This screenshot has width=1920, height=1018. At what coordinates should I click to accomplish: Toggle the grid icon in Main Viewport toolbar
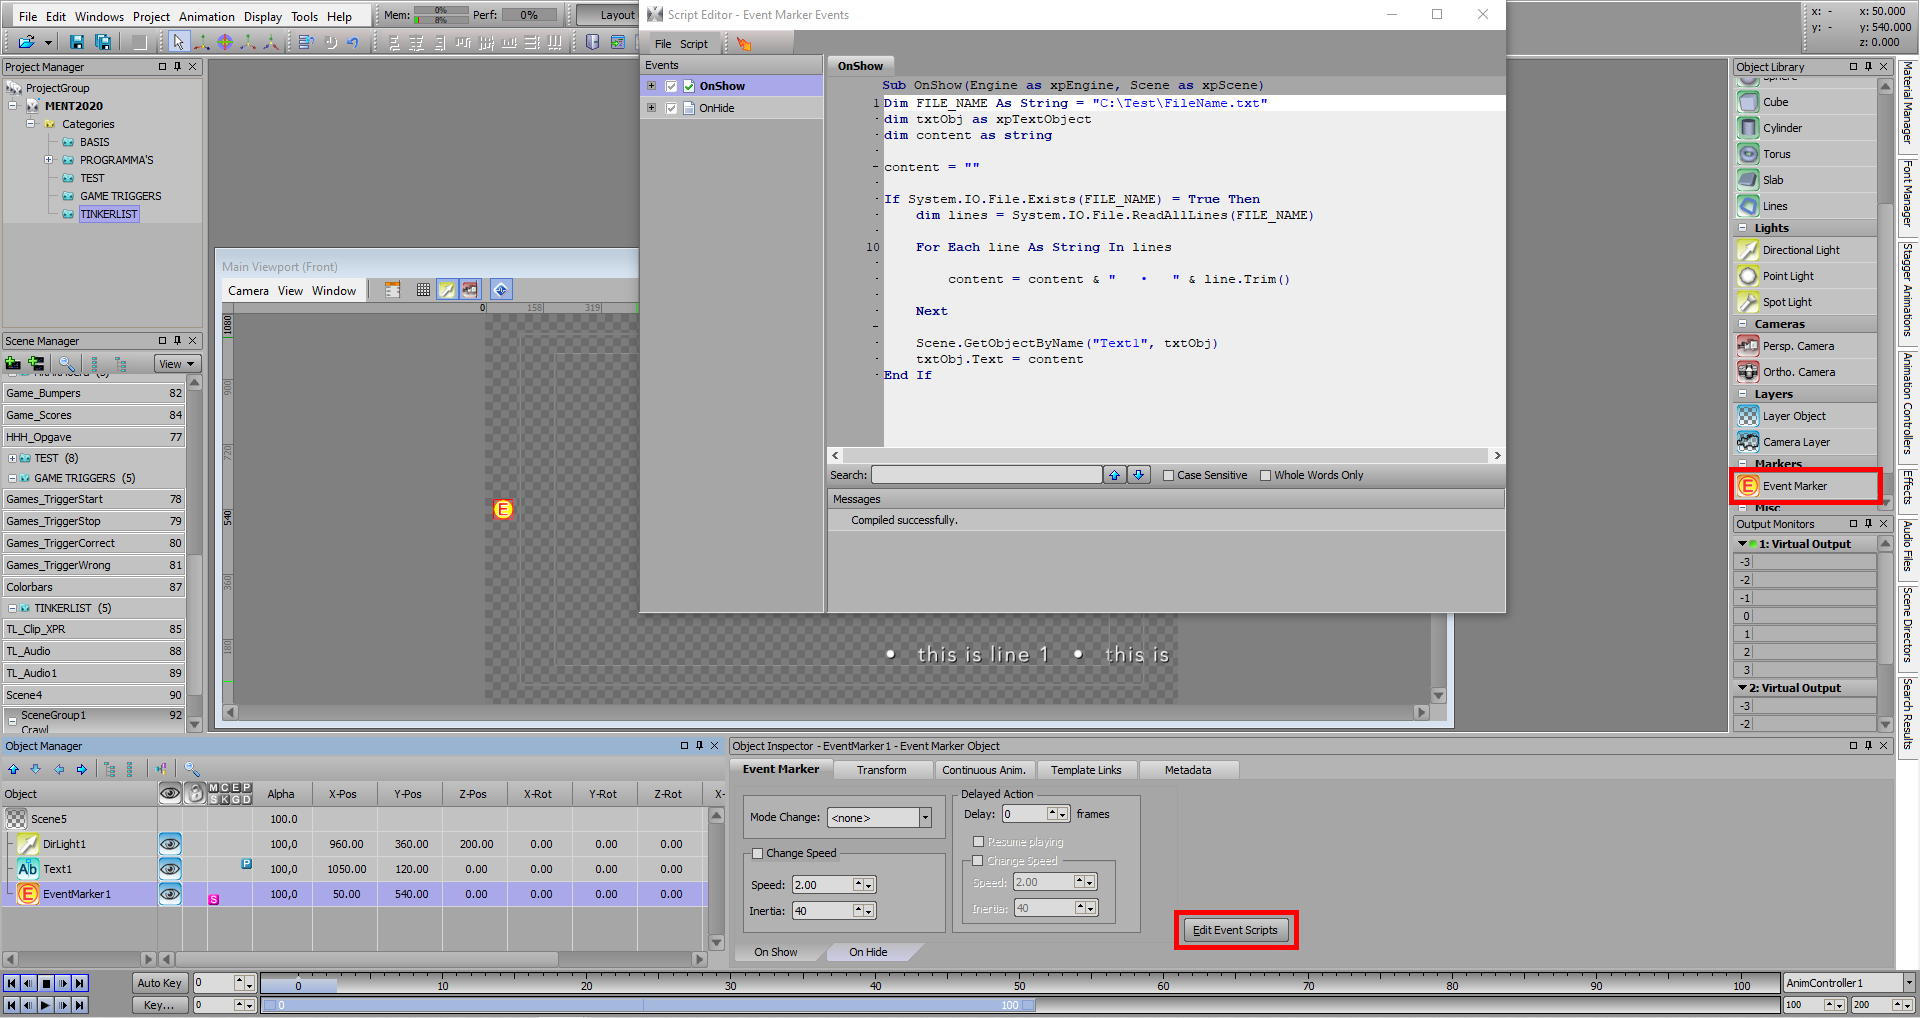[423, 290]
